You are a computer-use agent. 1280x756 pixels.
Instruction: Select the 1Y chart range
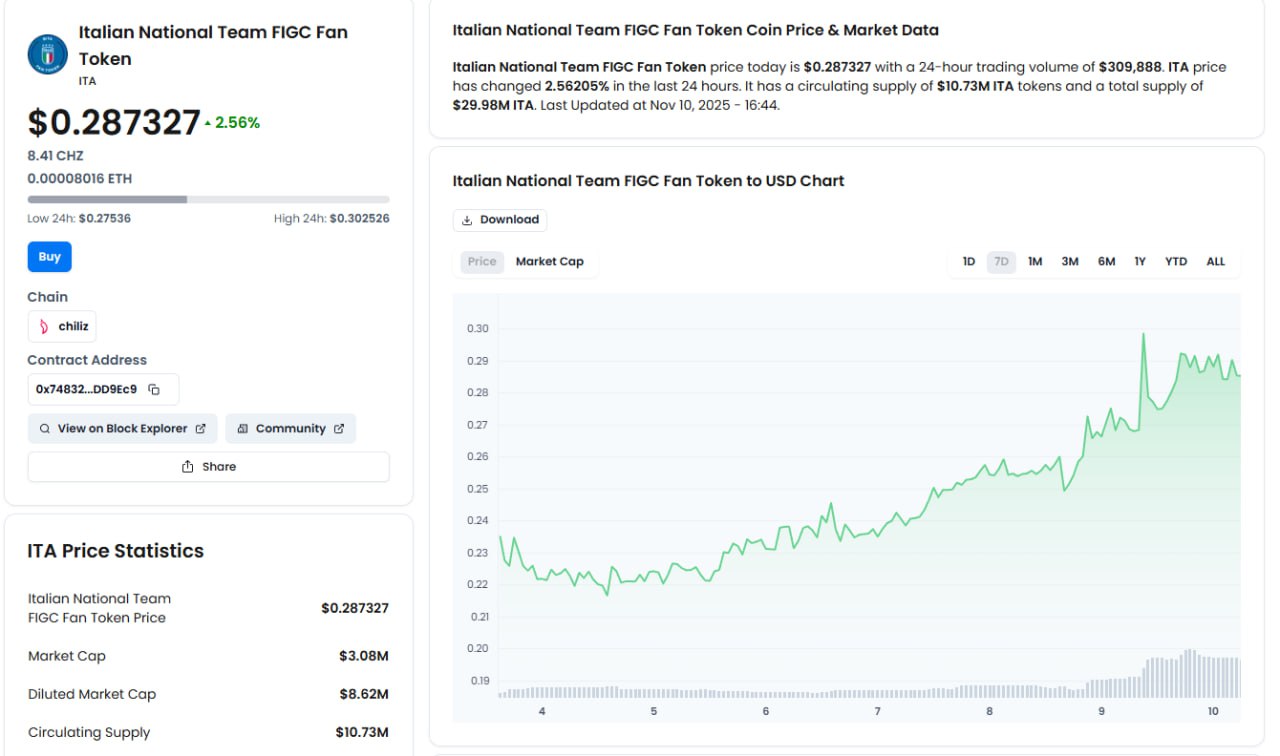tap(1140, 262)
